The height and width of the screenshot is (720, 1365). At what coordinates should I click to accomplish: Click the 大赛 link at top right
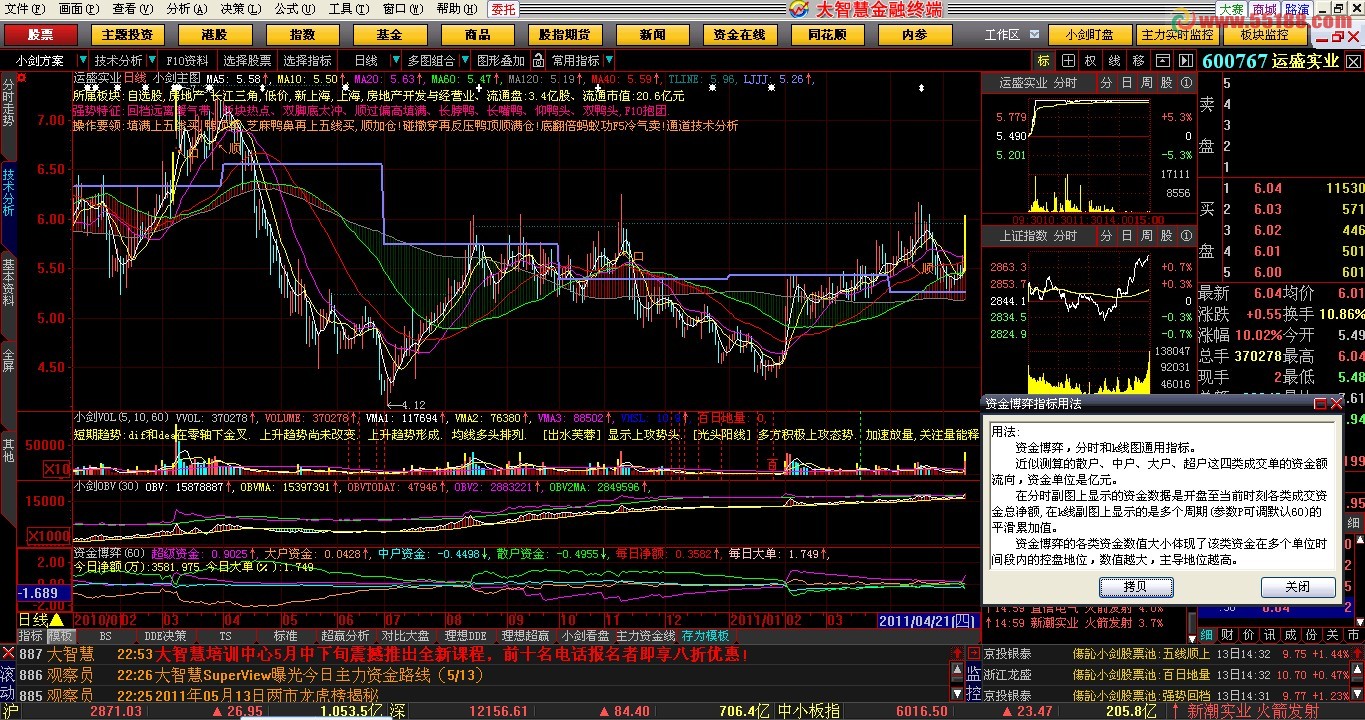point(1232,9)
